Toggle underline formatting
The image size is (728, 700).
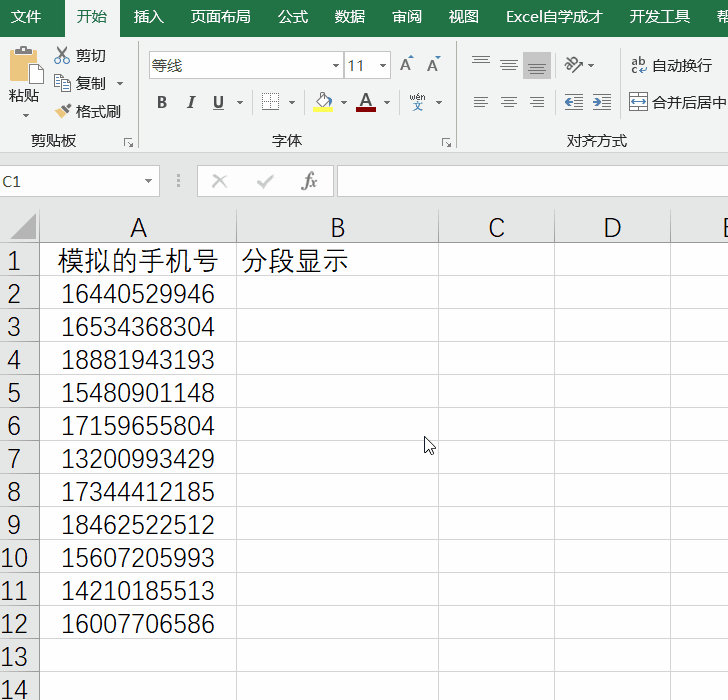(218, 102)
